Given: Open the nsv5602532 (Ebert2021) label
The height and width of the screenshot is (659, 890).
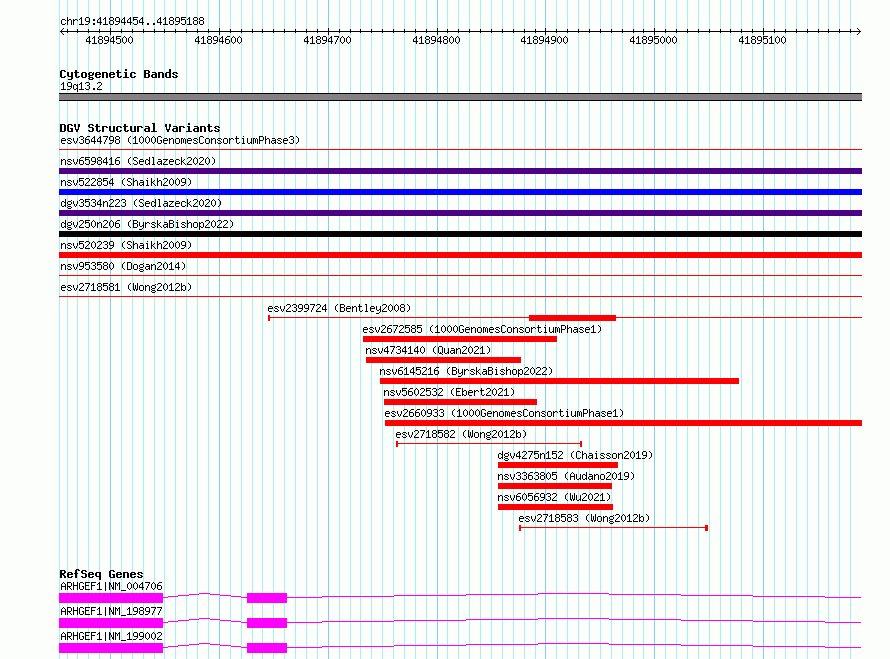Looking at the screenshot, I should click(449, 392).
